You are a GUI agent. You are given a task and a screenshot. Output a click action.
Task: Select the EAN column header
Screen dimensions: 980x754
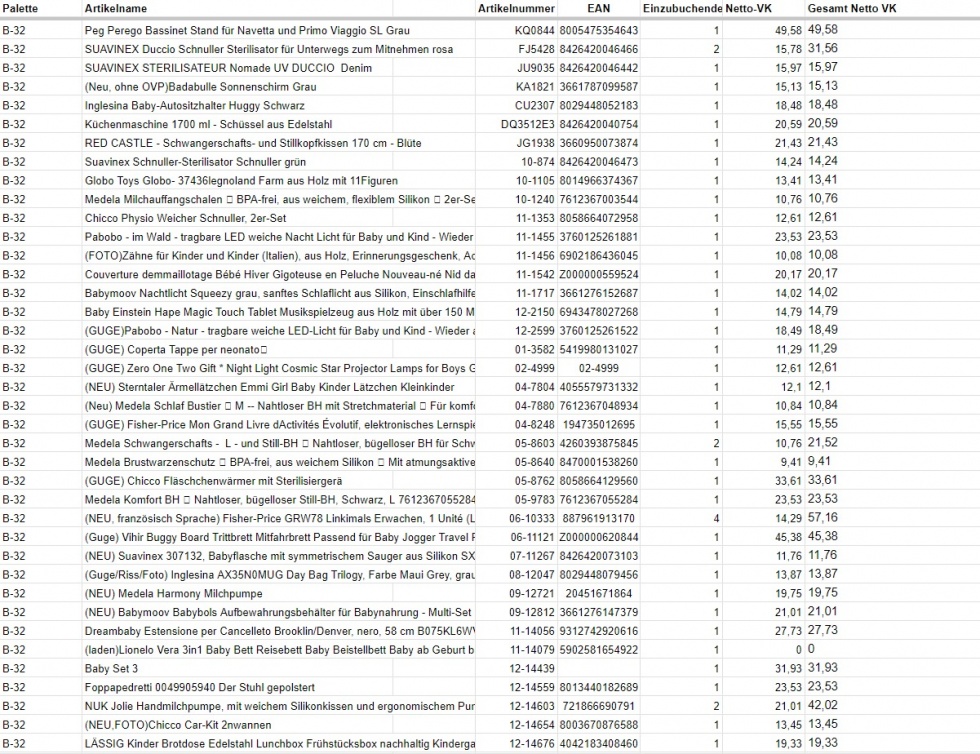599,9
